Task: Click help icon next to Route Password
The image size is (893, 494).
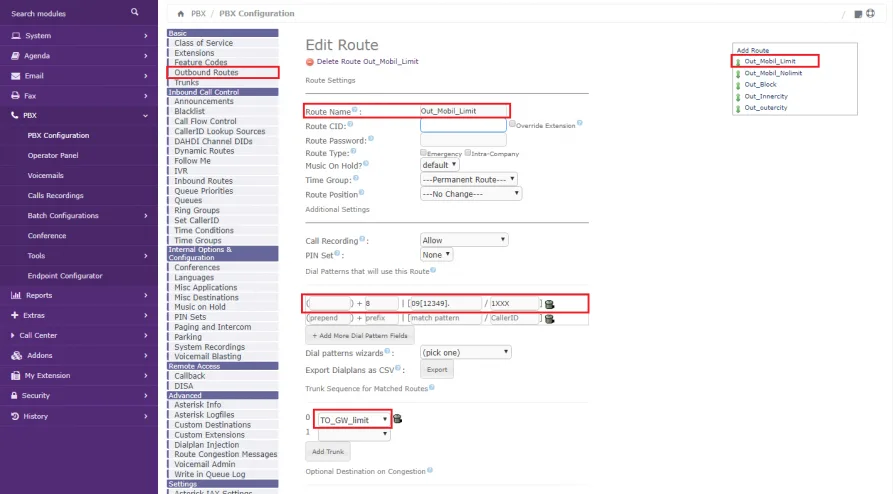Action: 371,138
